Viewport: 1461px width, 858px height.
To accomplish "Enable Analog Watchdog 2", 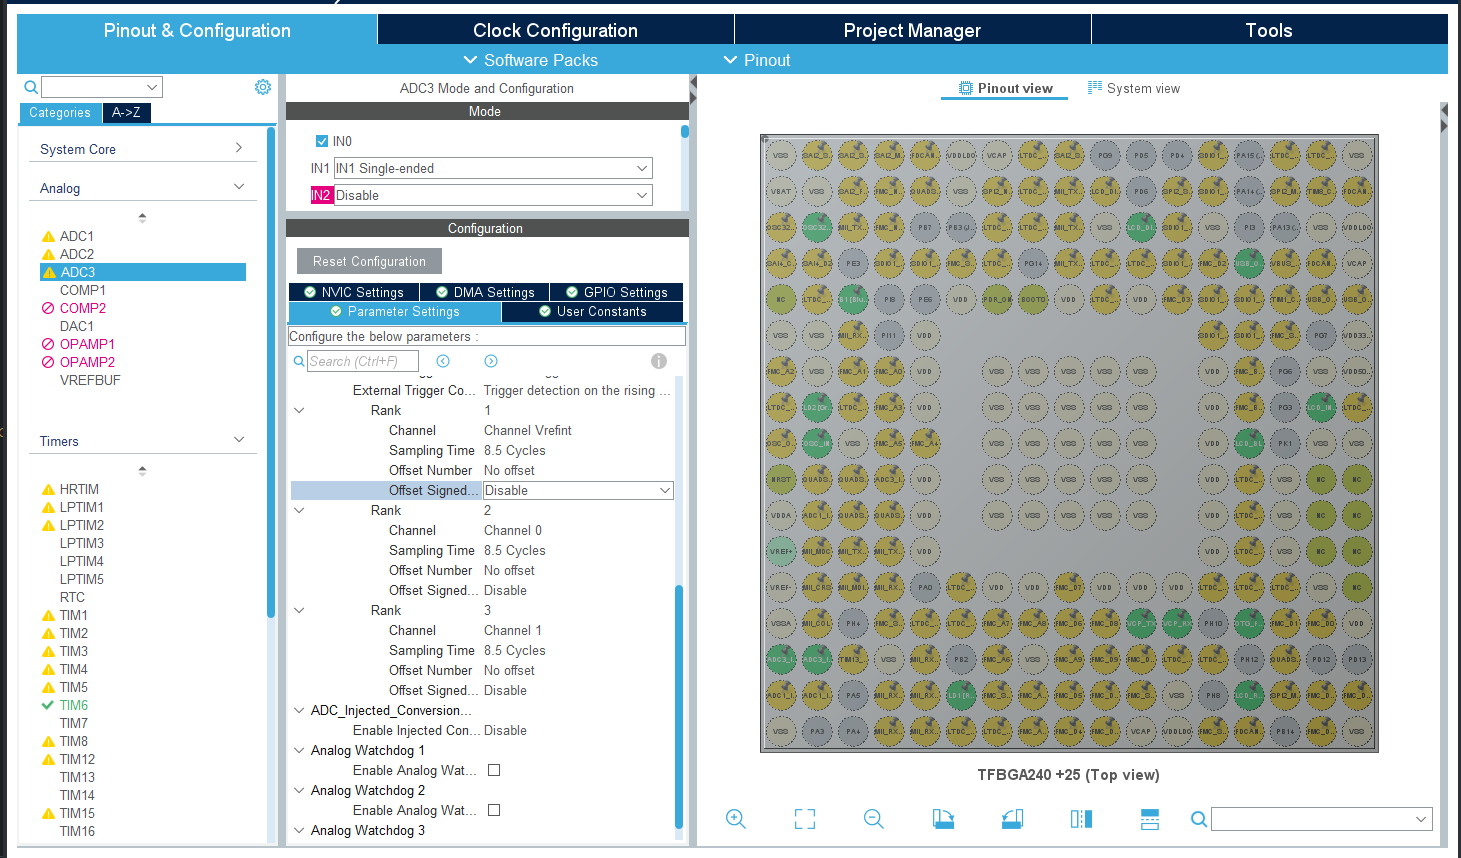I will pyautogui.click(x=493, y=810).
